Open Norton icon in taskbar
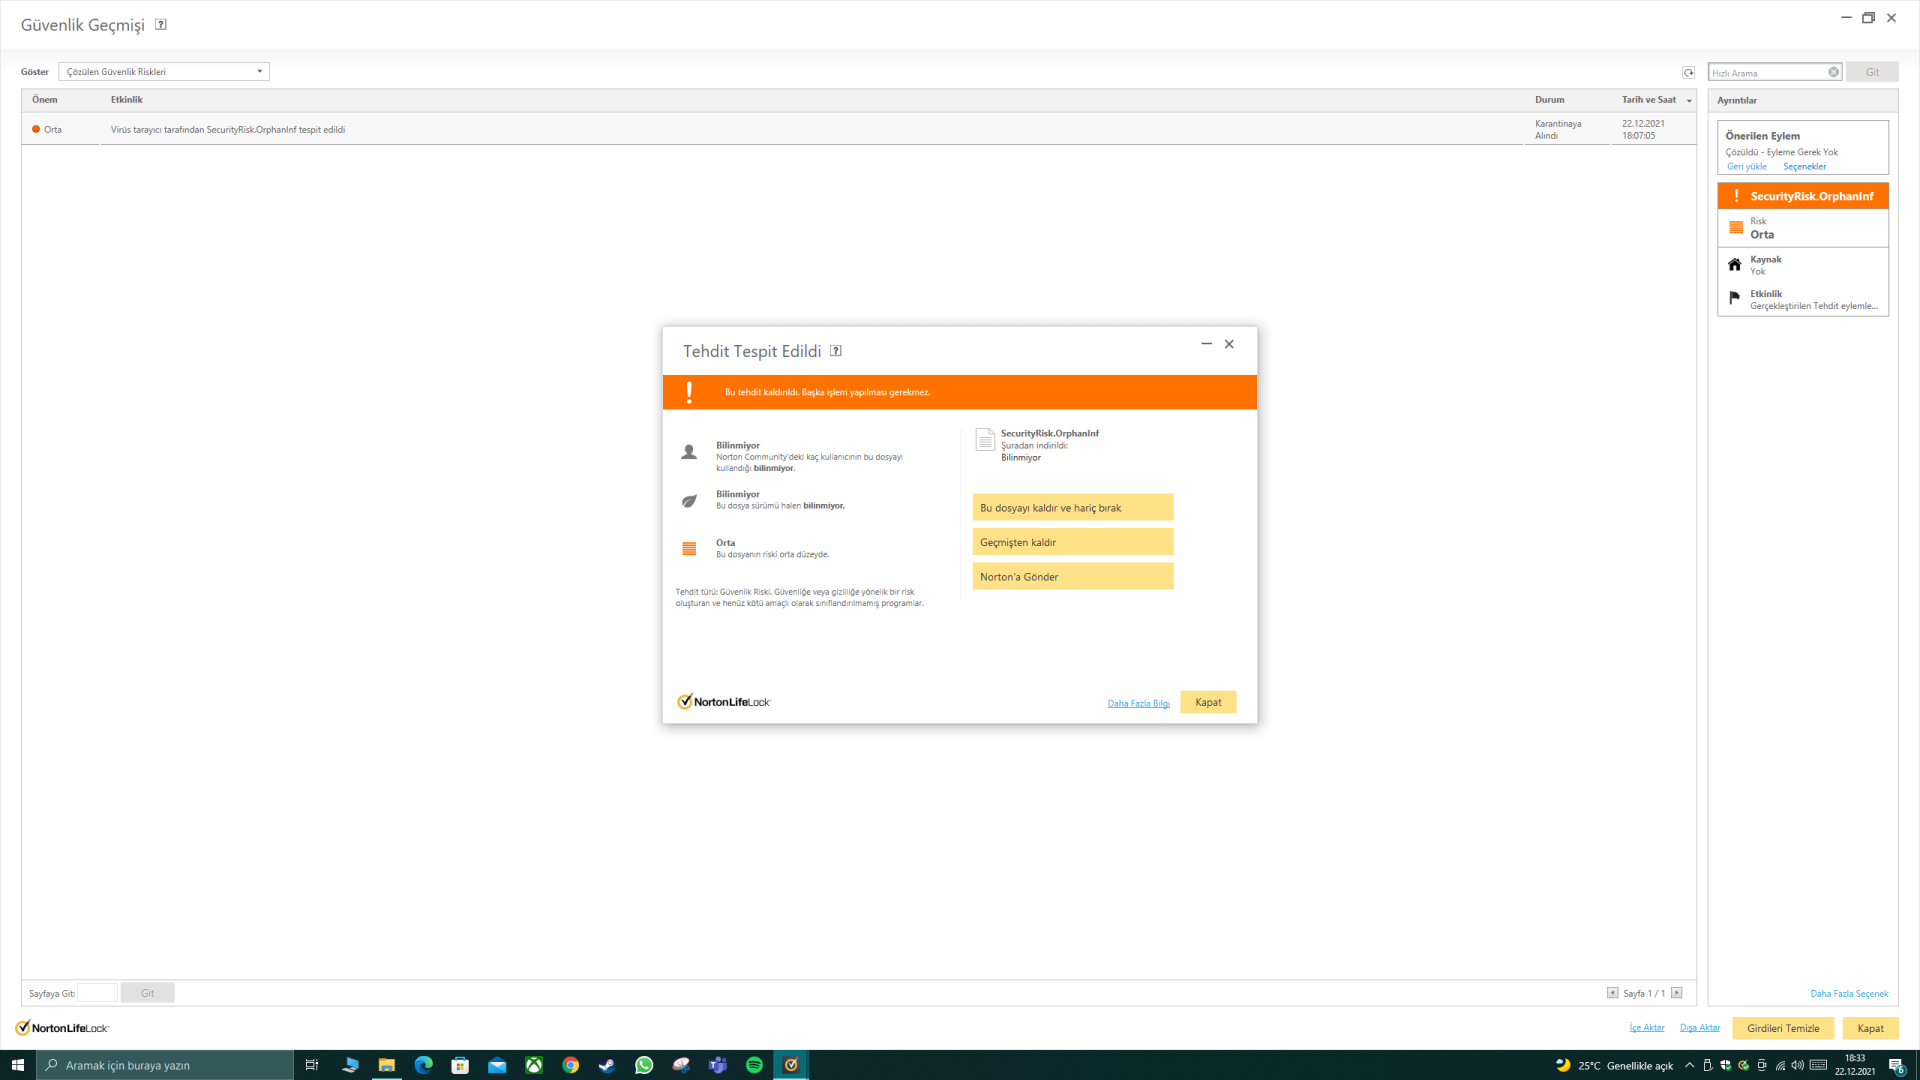 (x=791, y=1065)
